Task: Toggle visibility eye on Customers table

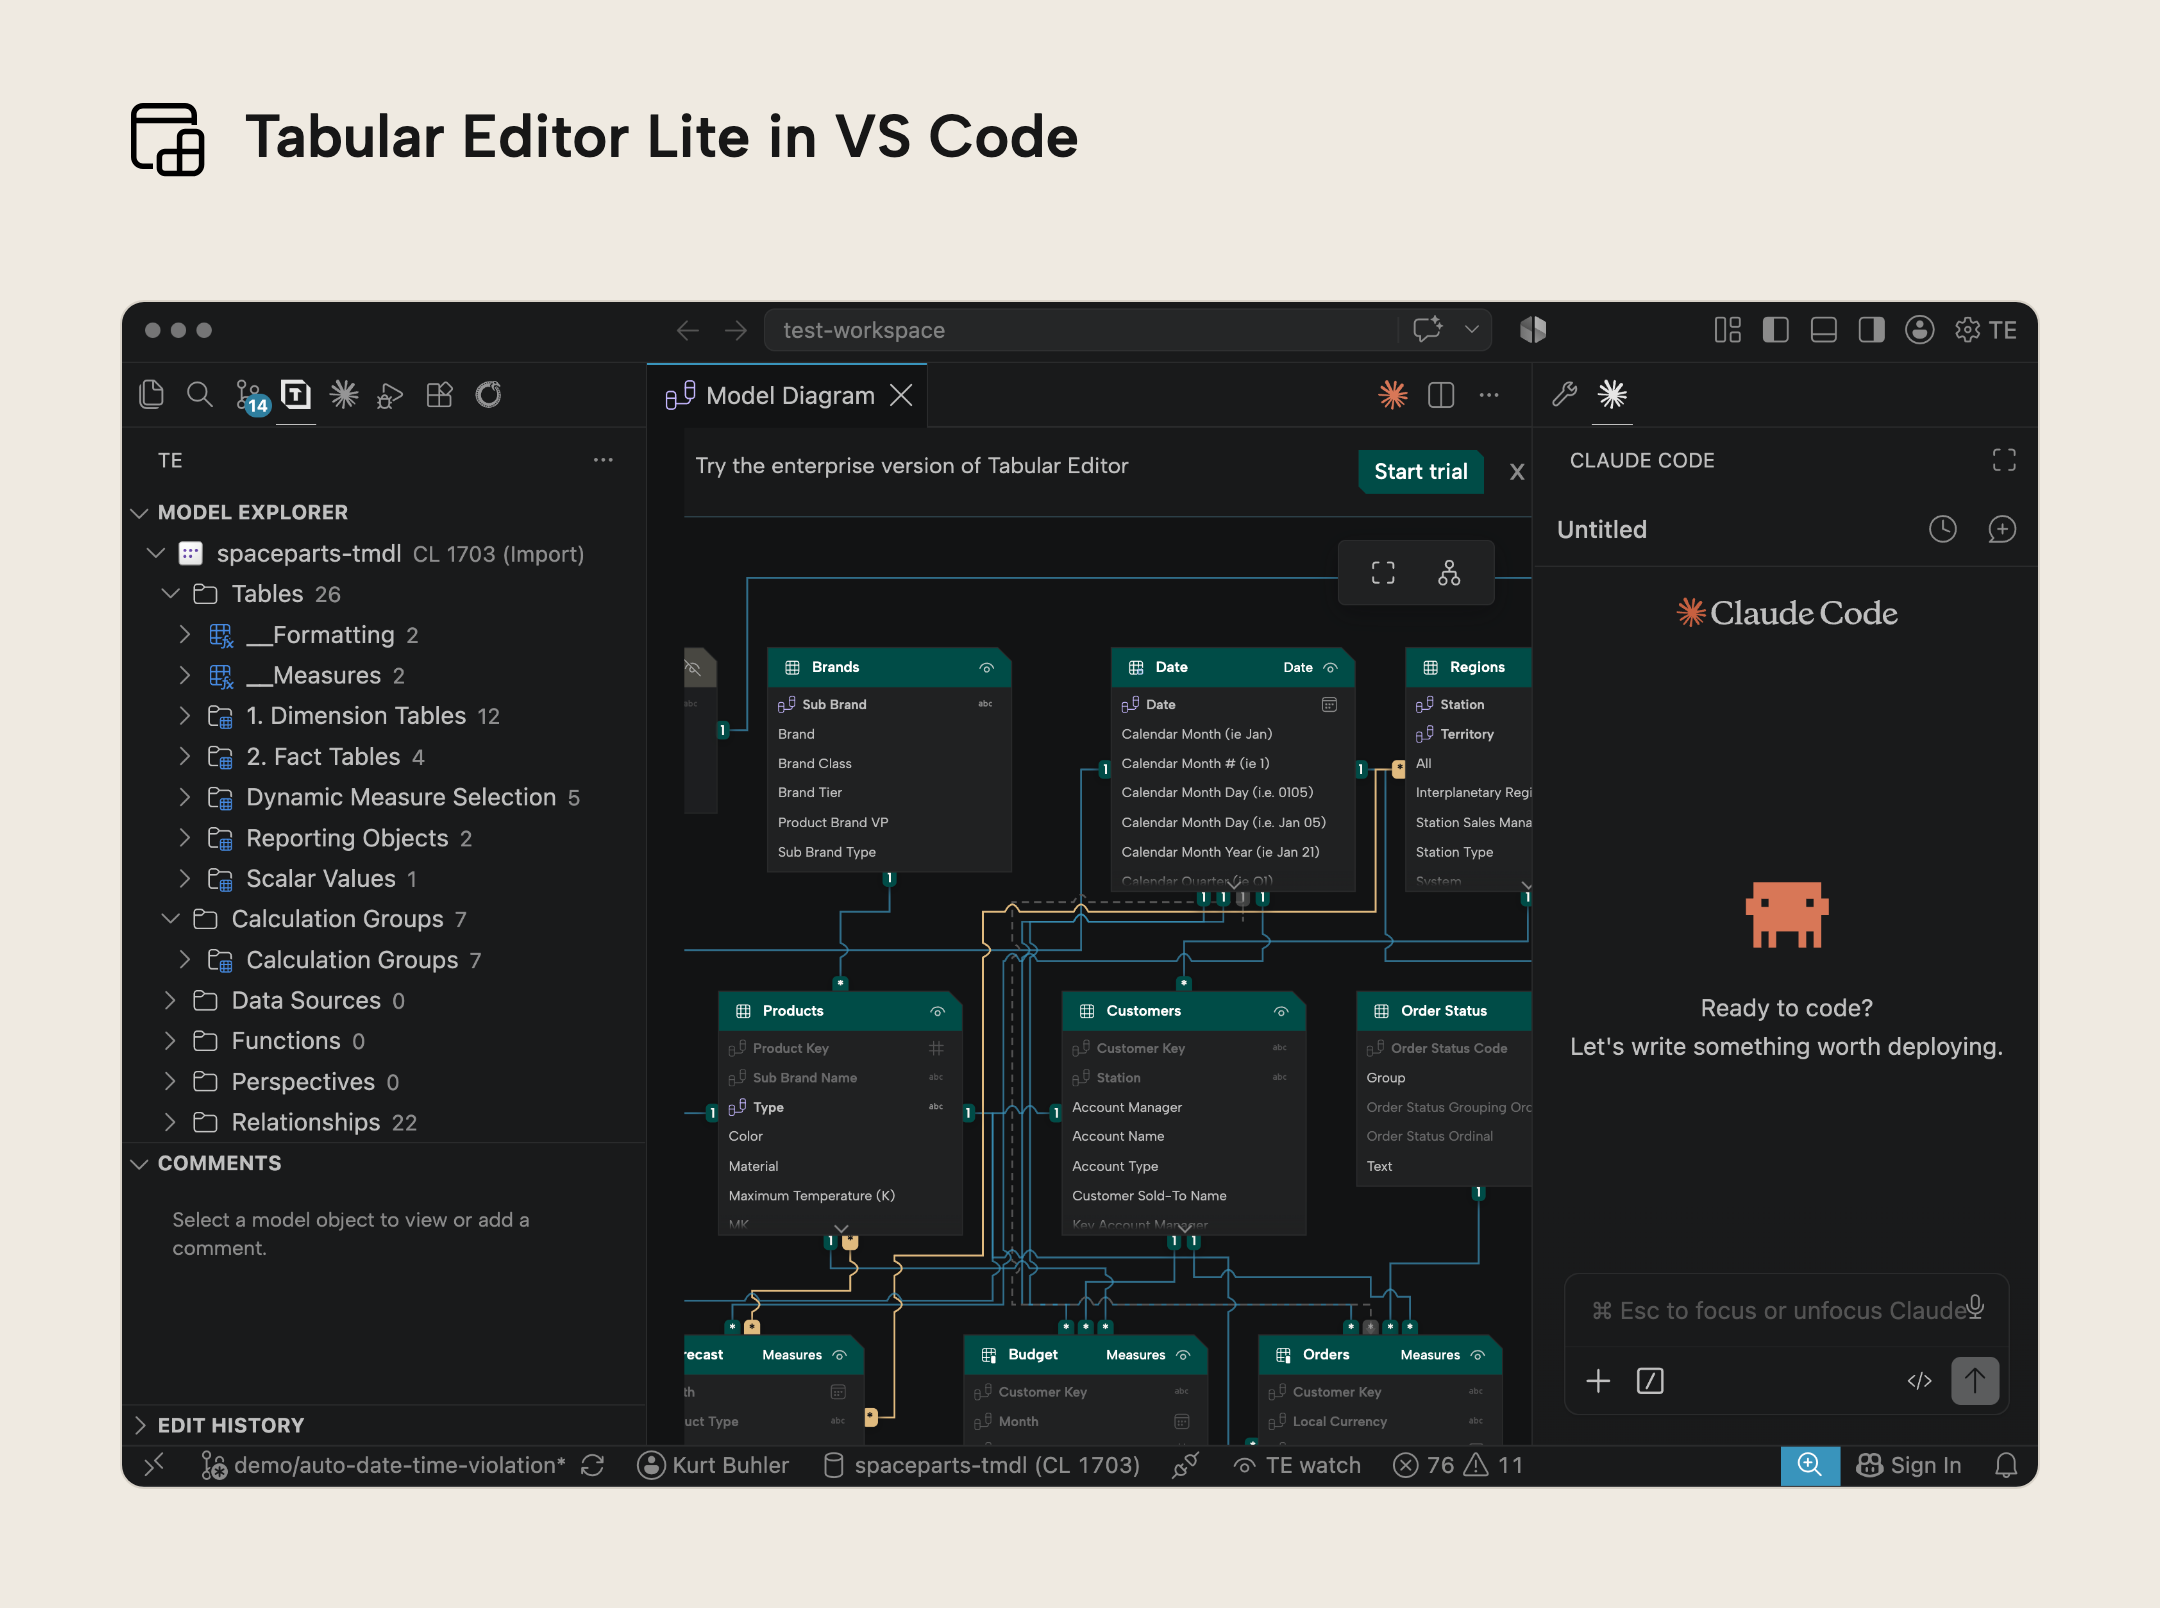Action: point(1281,1011)
